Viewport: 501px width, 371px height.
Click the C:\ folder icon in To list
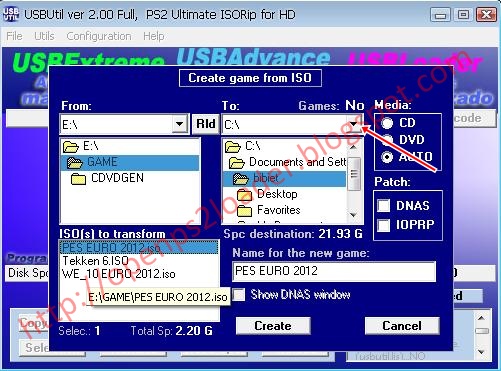[x=233, y=146]
